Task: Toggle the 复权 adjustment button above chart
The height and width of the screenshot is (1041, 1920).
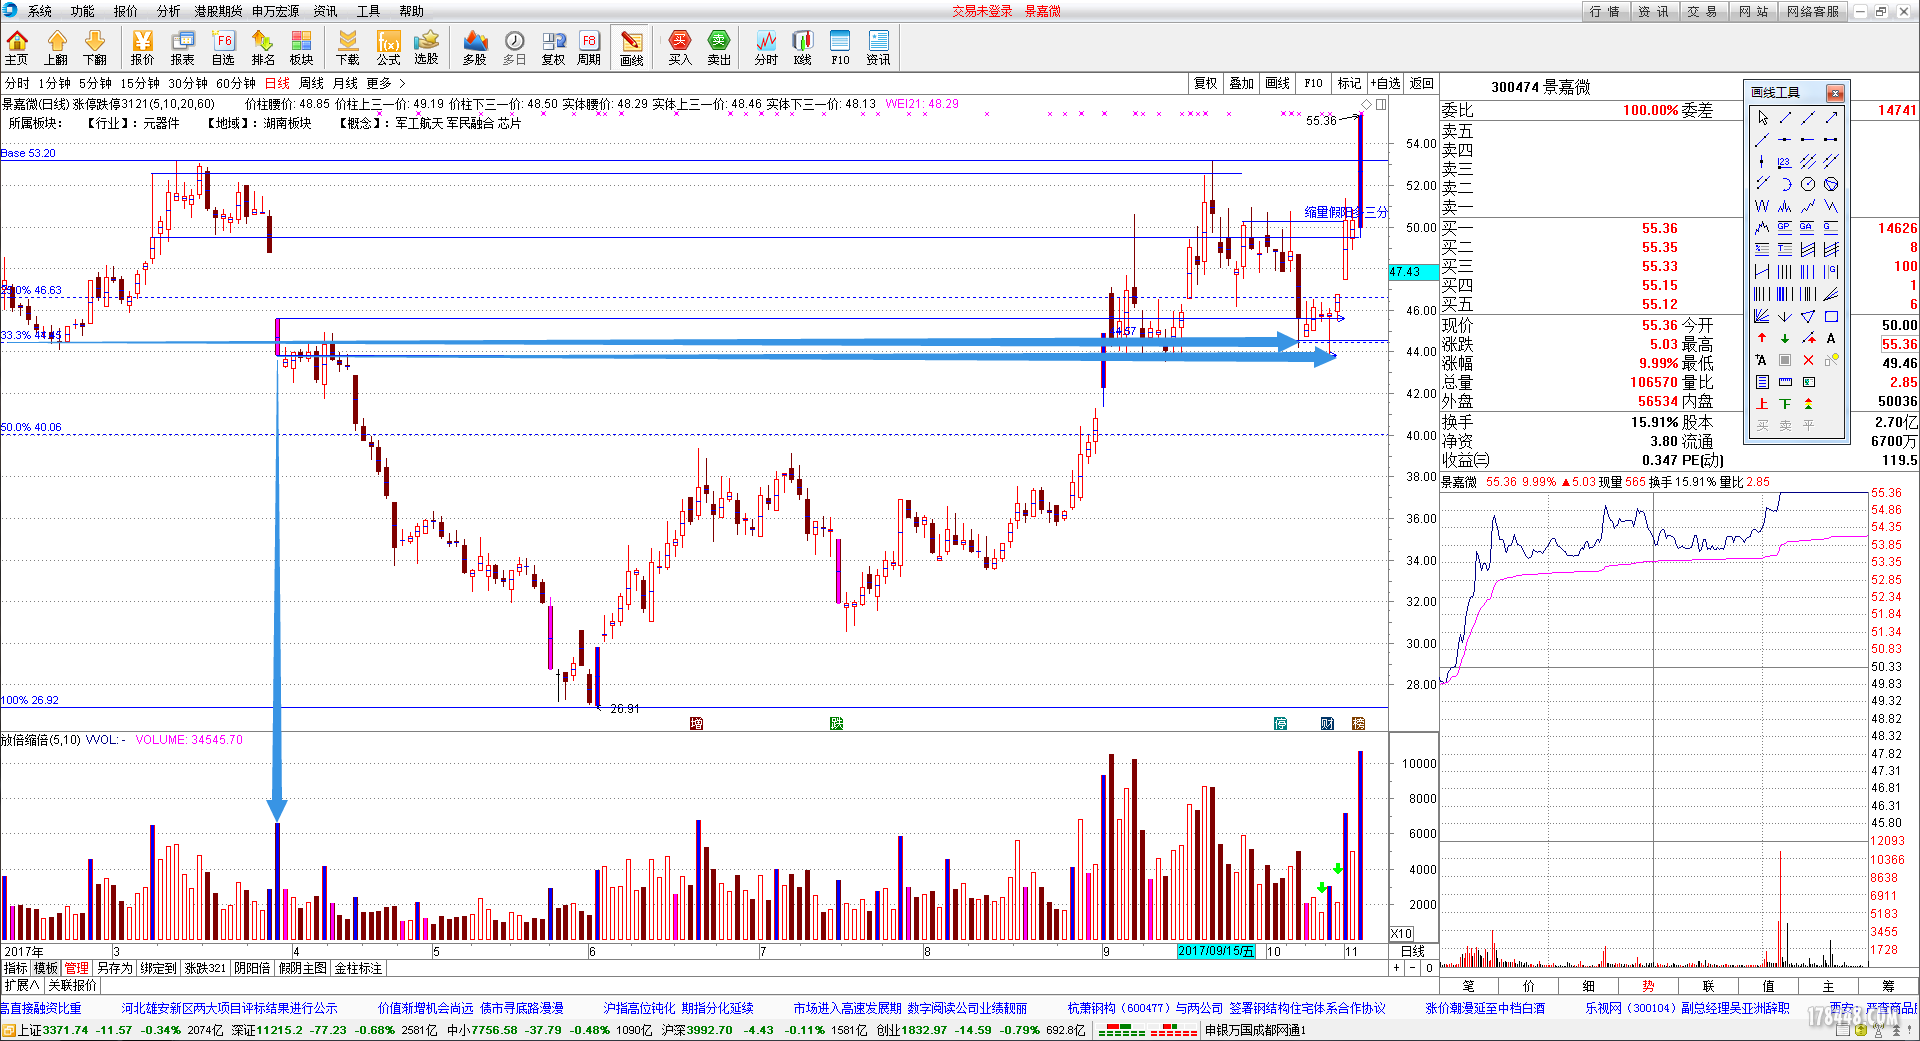Action: point(1206,83)
